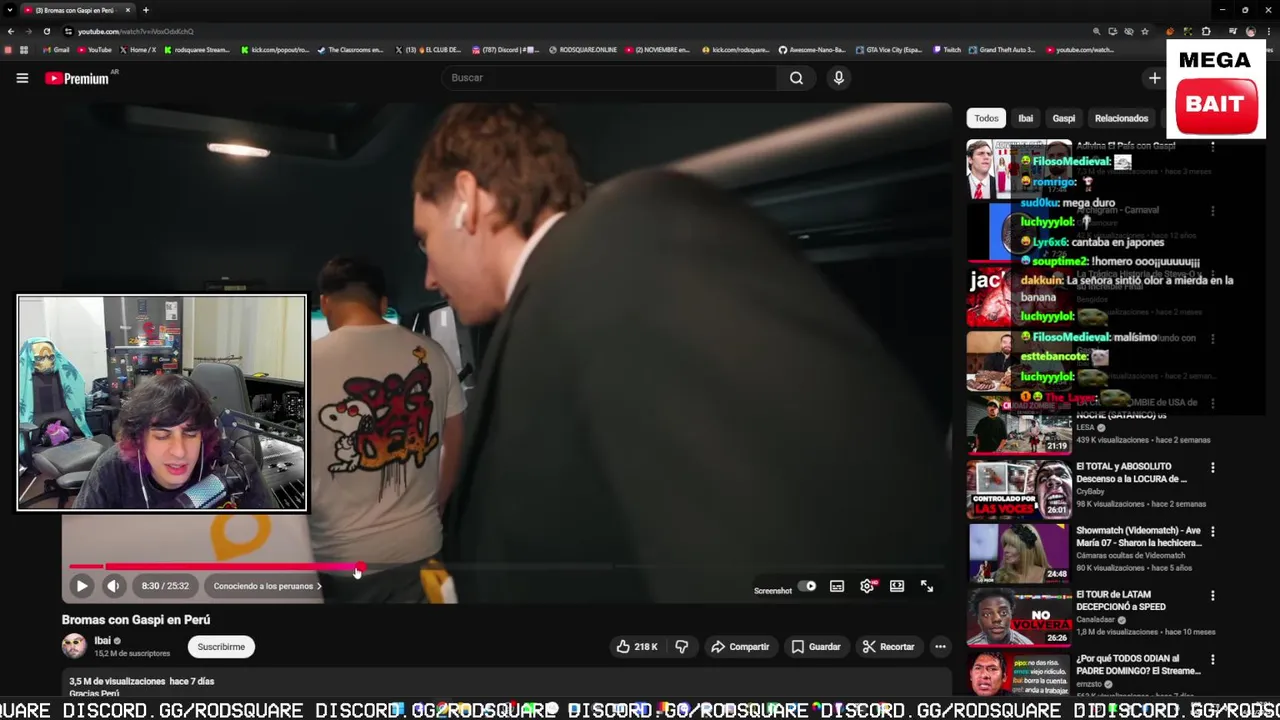Expand chapter 'Conociendo a los peruanos'

[267, 586]
